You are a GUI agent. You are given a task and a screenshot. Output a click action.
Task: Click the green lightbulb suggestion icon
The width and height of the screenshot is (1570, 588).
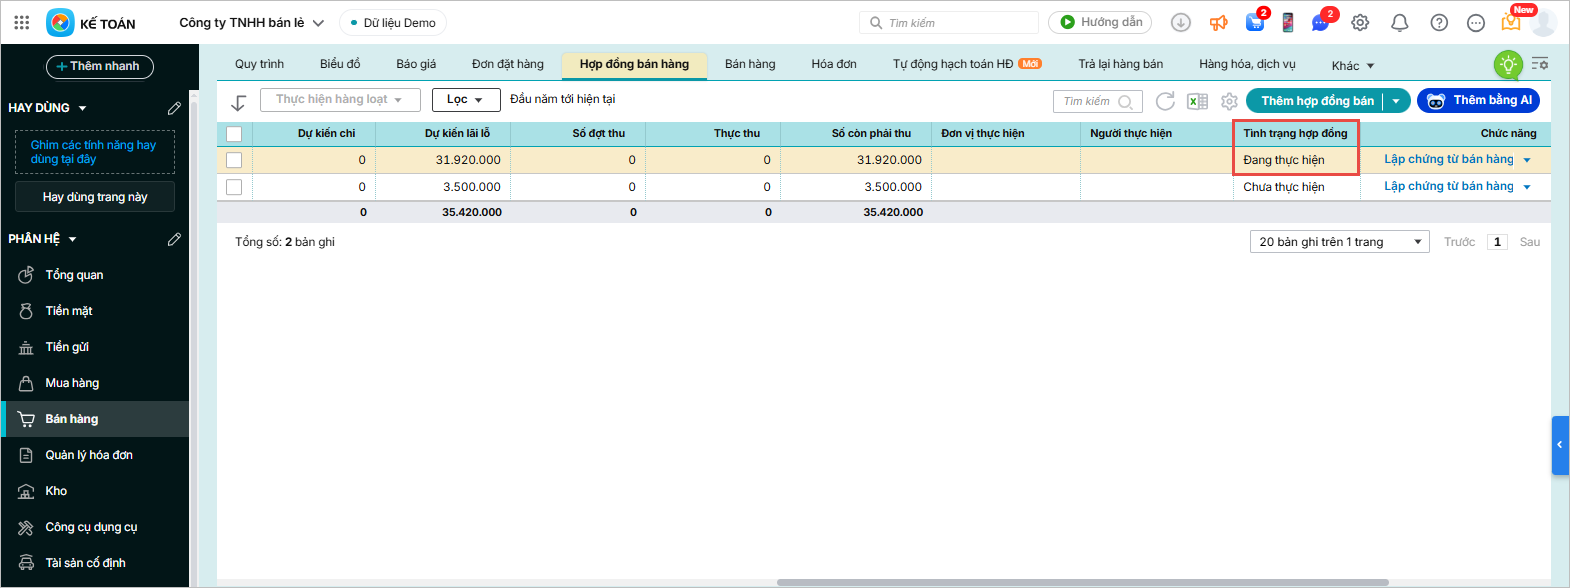tap(1507, 65)
